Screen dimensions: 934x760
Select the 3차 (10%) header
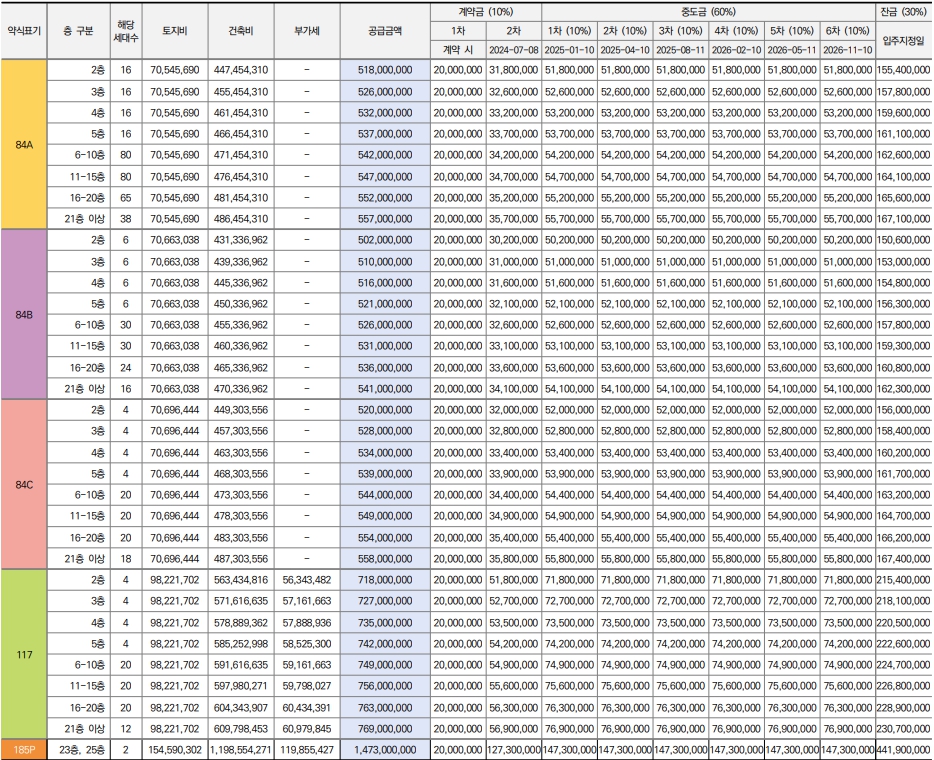pos(680,31)
